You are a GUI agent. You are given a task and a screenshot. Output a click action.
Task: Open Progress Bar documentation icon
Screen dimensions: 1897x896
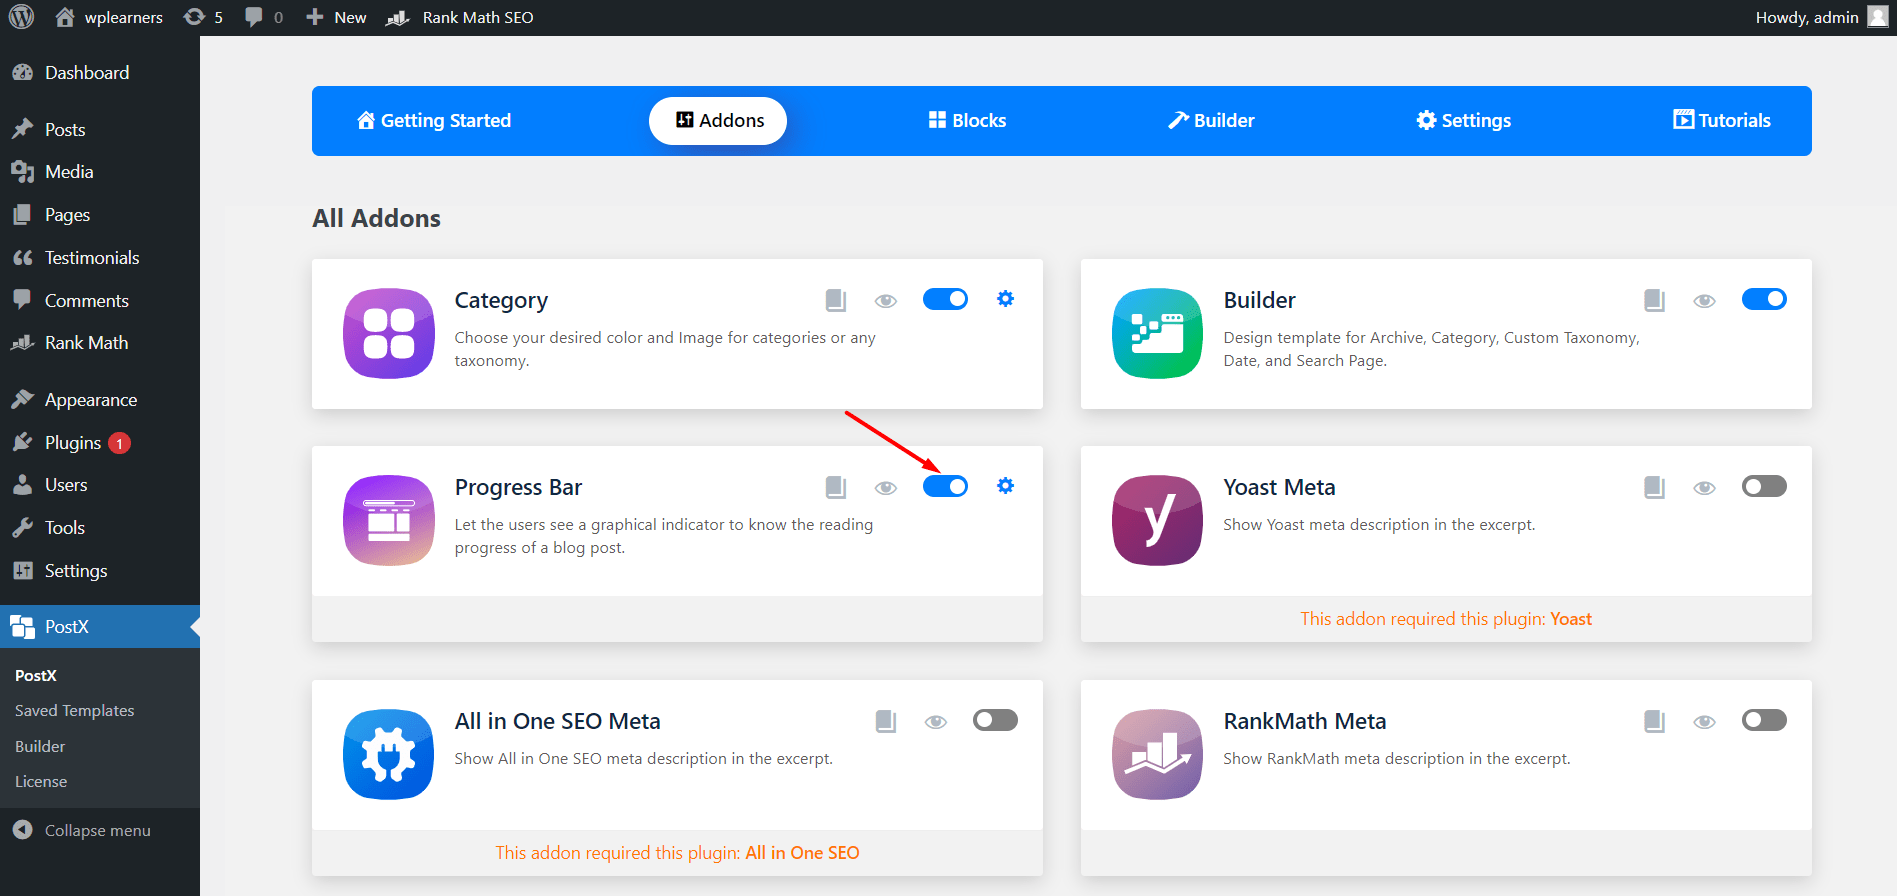pos(836,487)
